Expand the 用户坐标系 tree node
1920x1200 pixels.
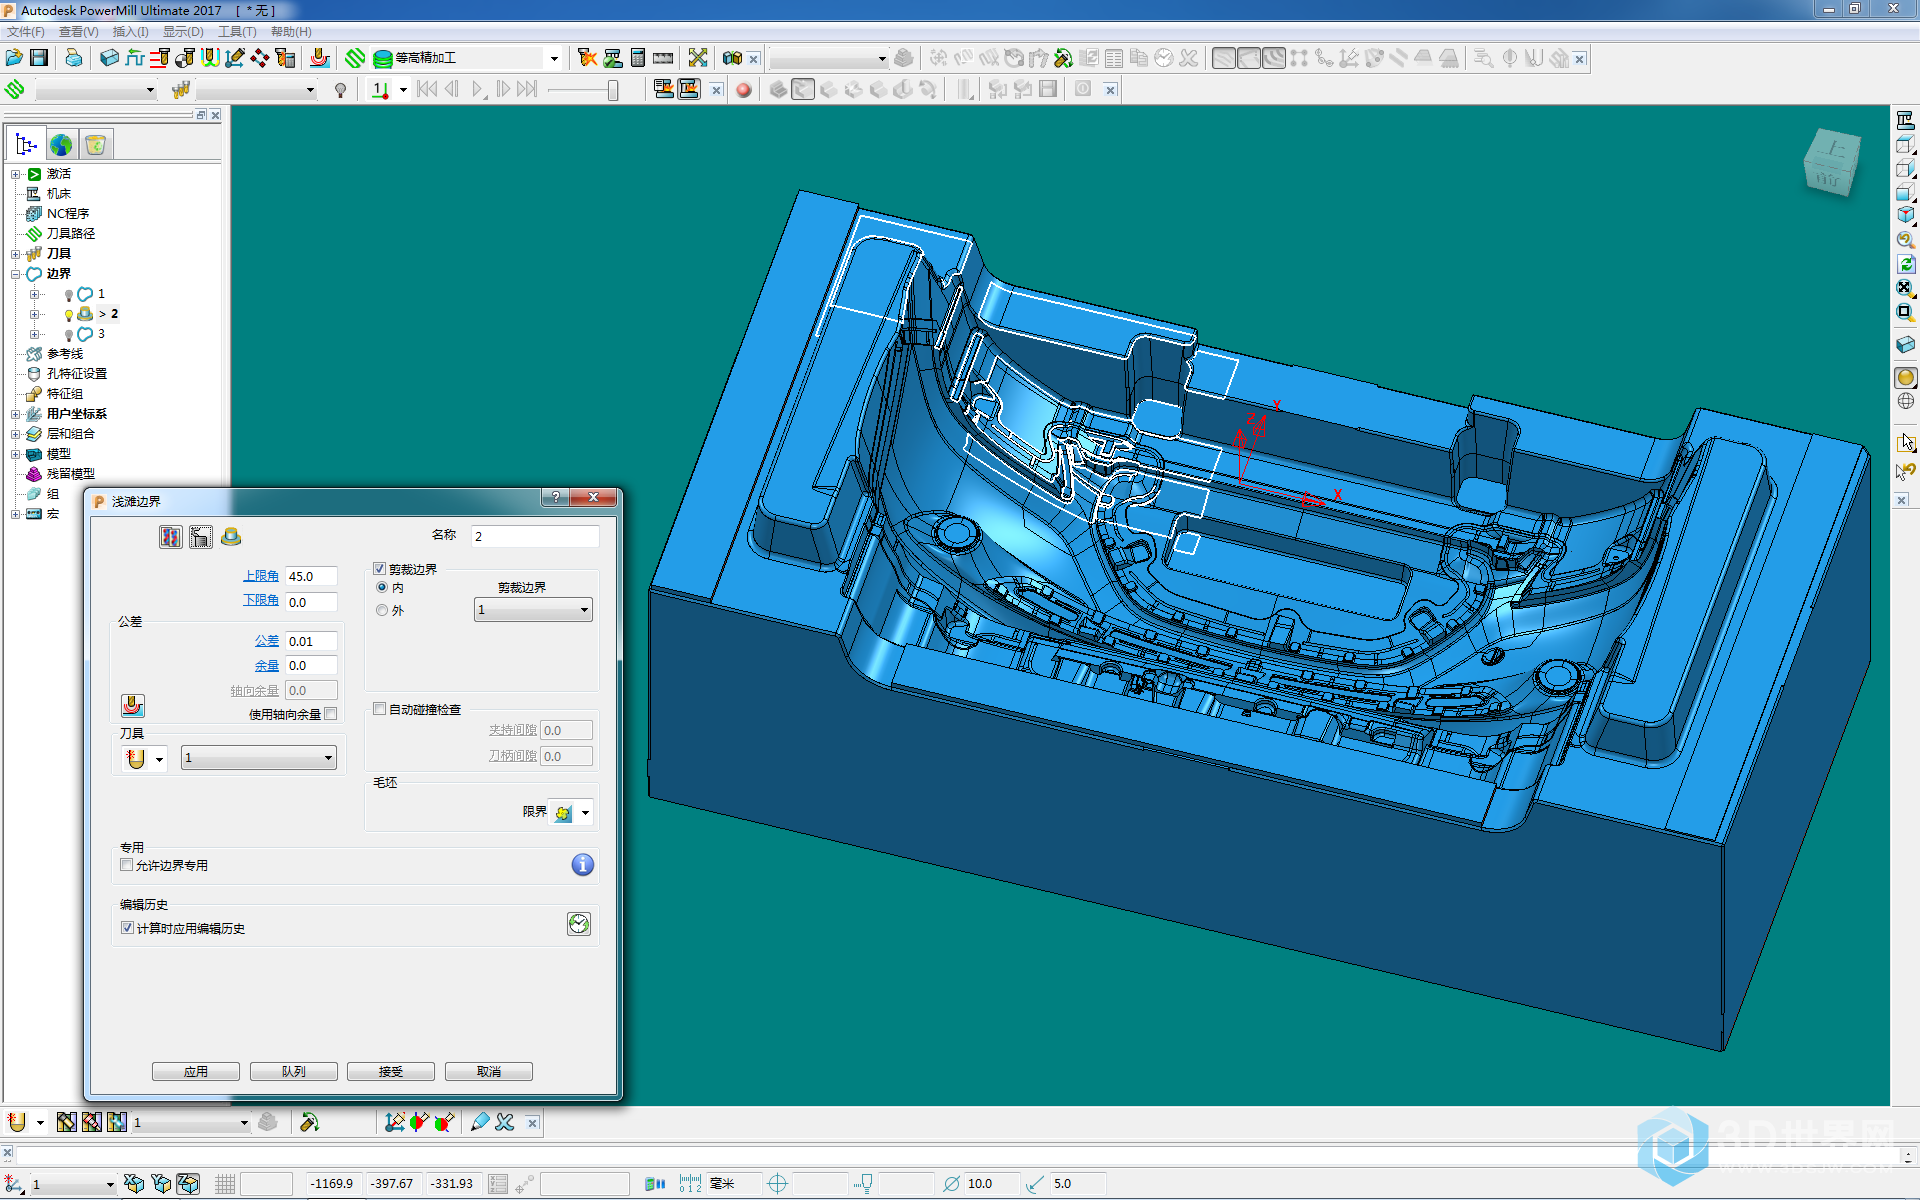(16, 414)
